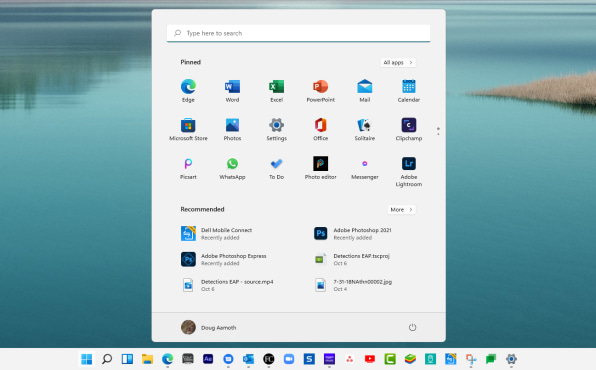The height and width of the screenshot is (370, 596).
Task: Open Messenger from pinned apps
Action: coord(365,168)
